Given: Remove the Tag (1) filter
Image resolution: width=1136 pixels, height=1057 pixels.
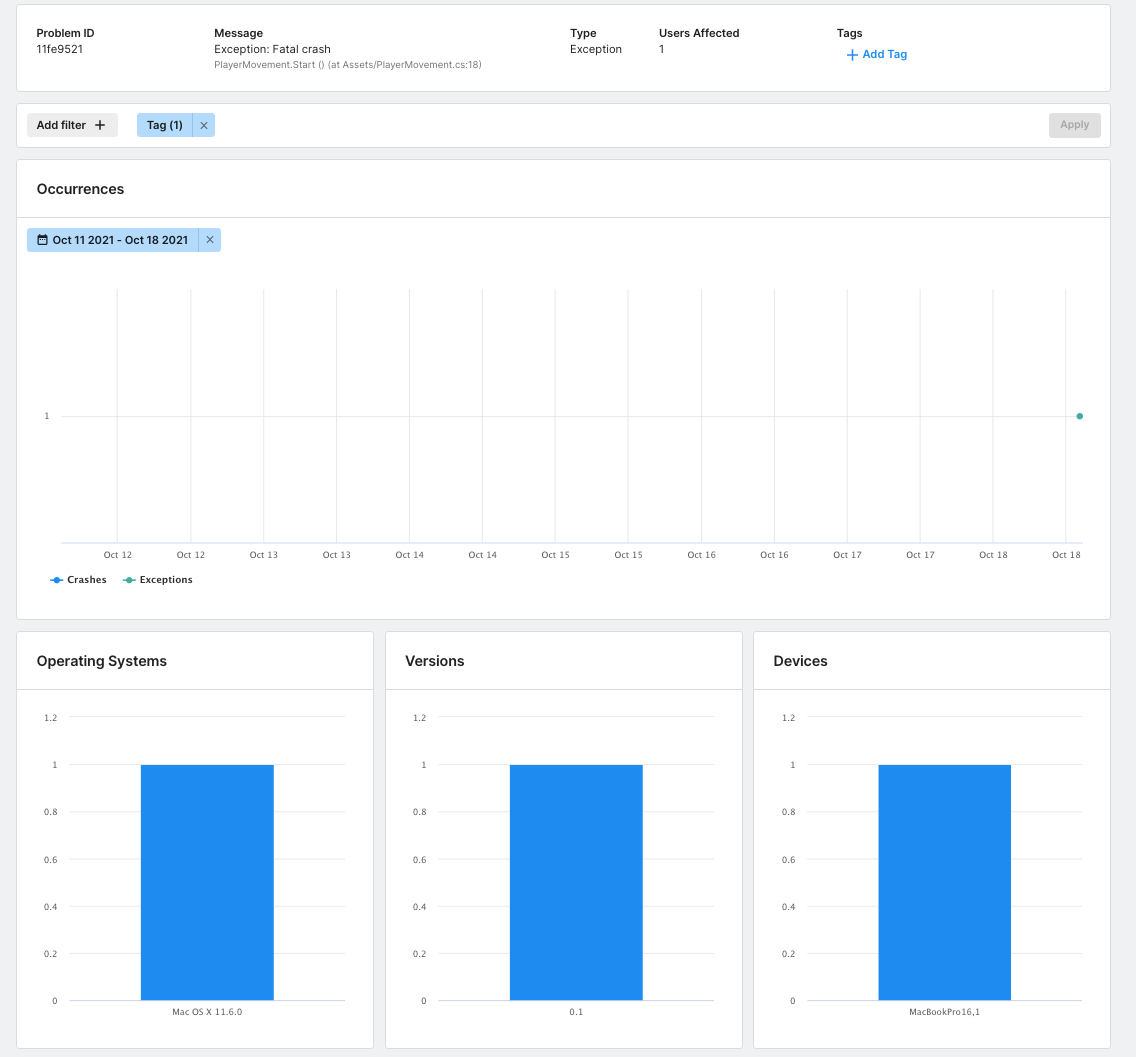Looking at the screenshot, I should [204, 125].
